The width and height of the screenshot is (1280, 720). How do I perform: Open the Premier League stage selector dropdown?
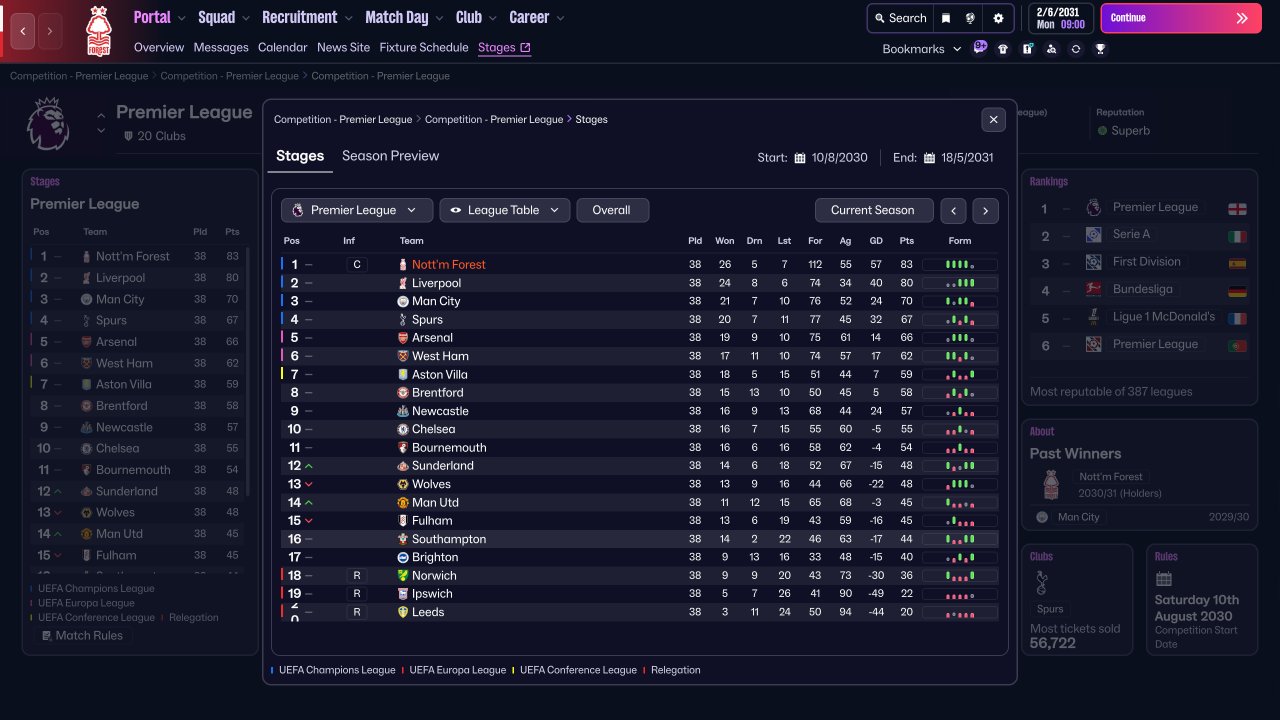click(357, 210)
